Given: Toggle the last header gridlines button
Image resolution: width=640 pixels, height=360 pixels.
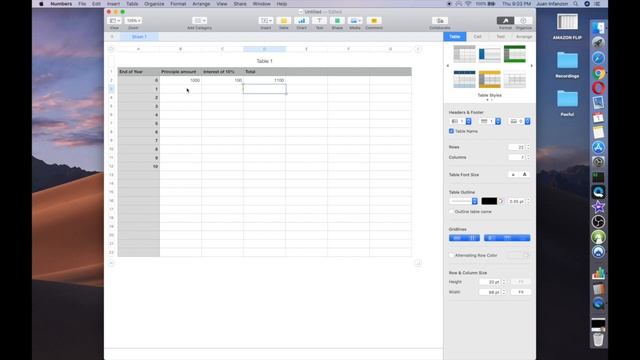Looking at the screenshot, I should point(523,238).
